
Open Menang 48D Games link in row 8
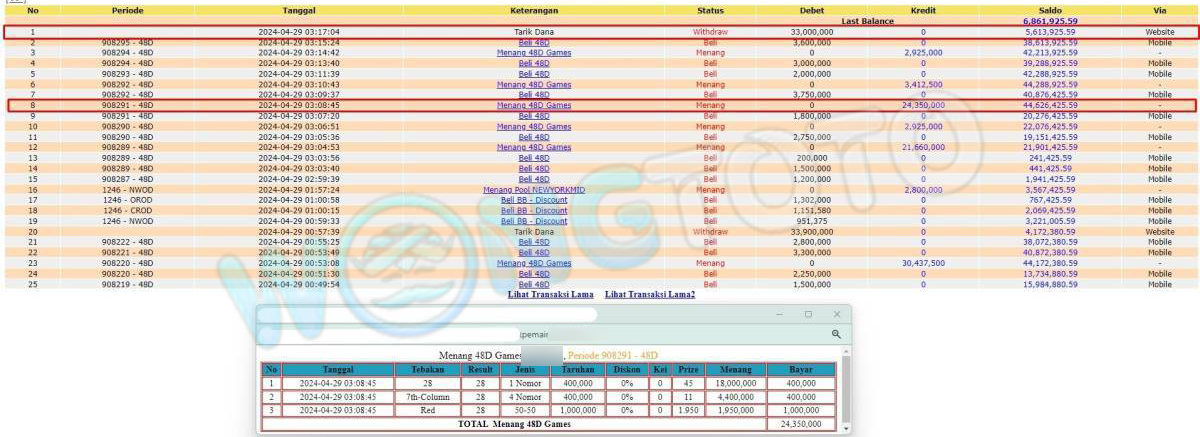[x=534, y=105]
